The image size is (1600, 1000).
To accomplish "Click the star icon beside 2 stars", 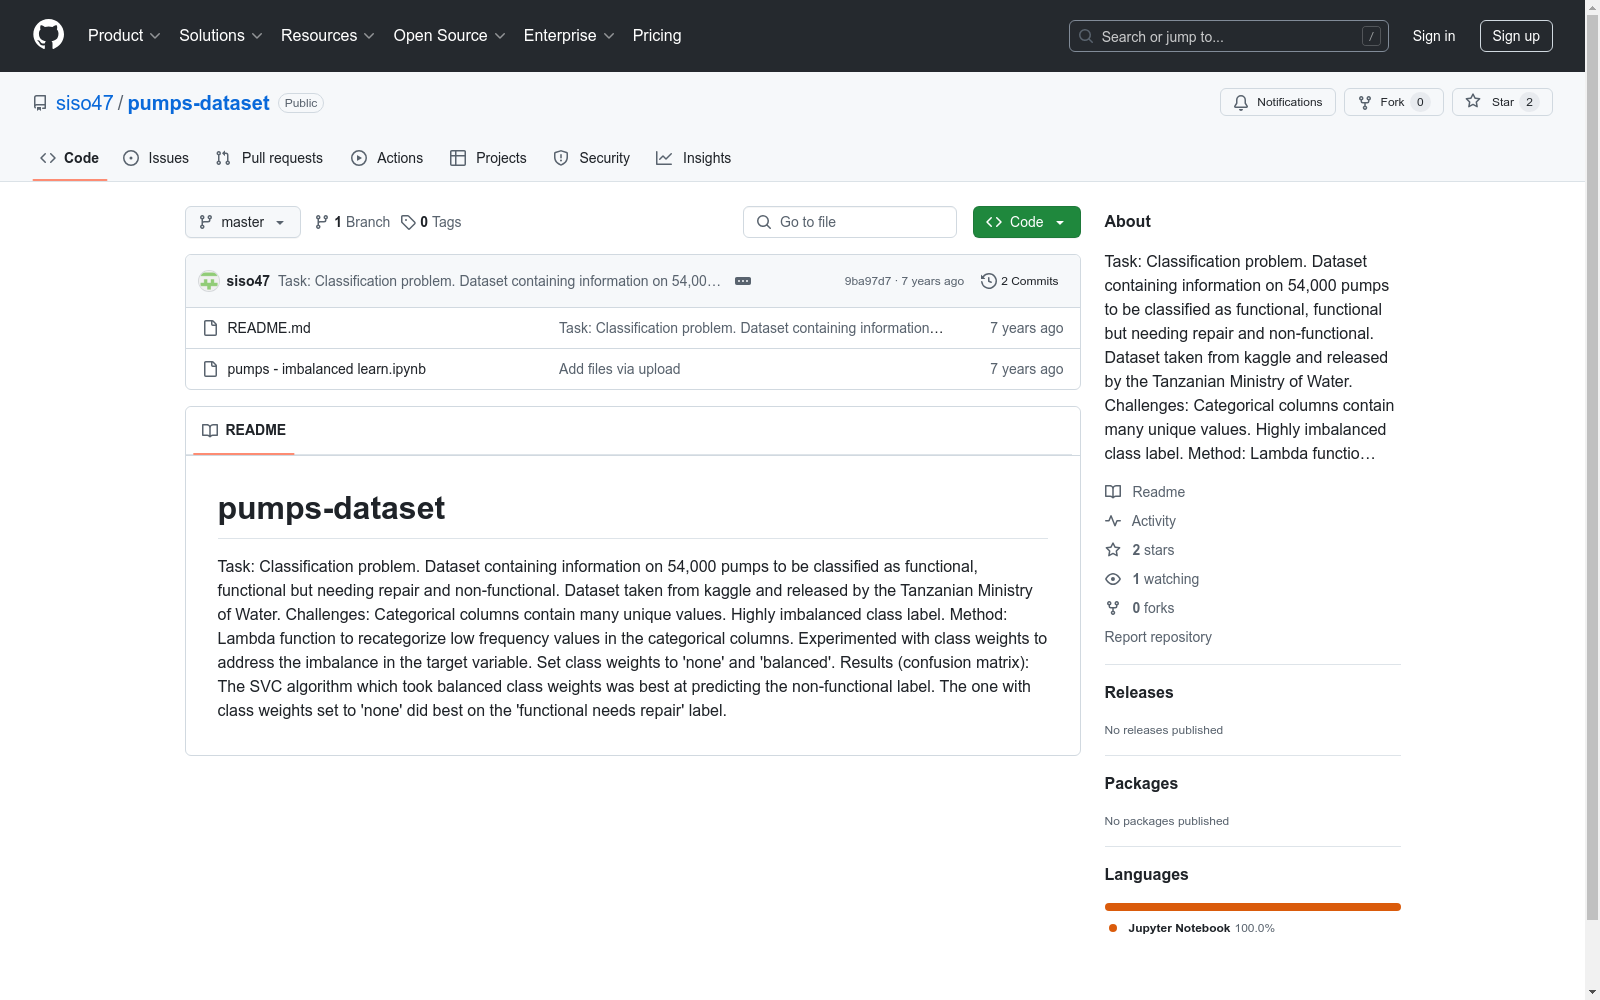I will coord(1113,550).
